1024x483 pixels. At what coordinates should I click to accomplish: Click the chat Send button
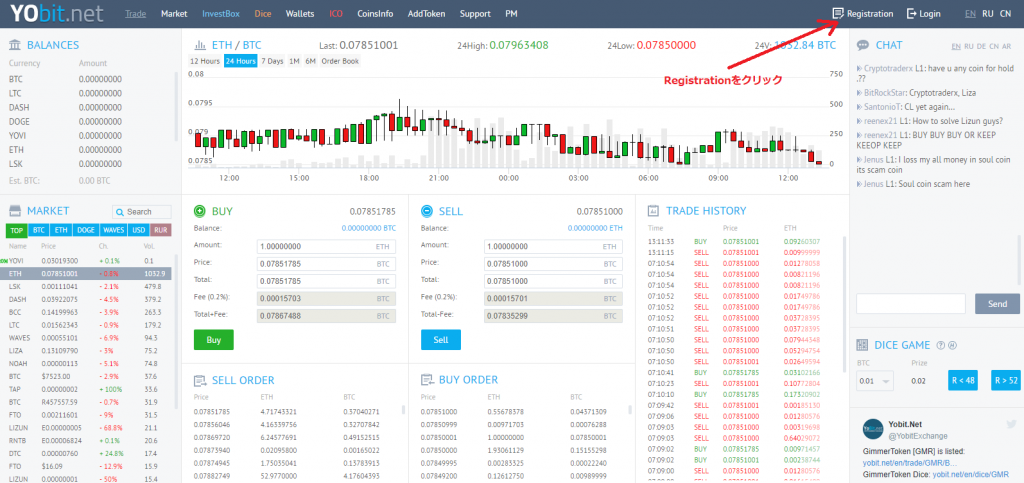[x=997, y=304]
